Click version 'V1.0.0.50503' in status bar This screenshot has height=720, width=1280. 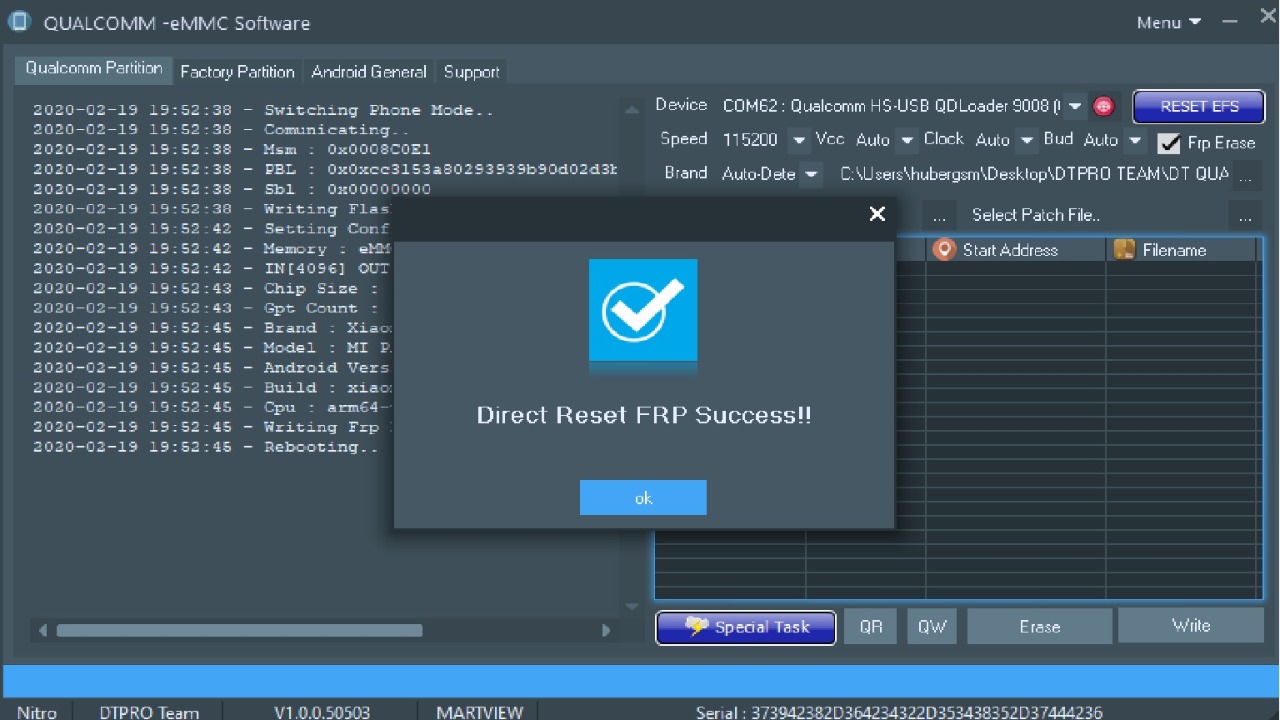point(322,712)
